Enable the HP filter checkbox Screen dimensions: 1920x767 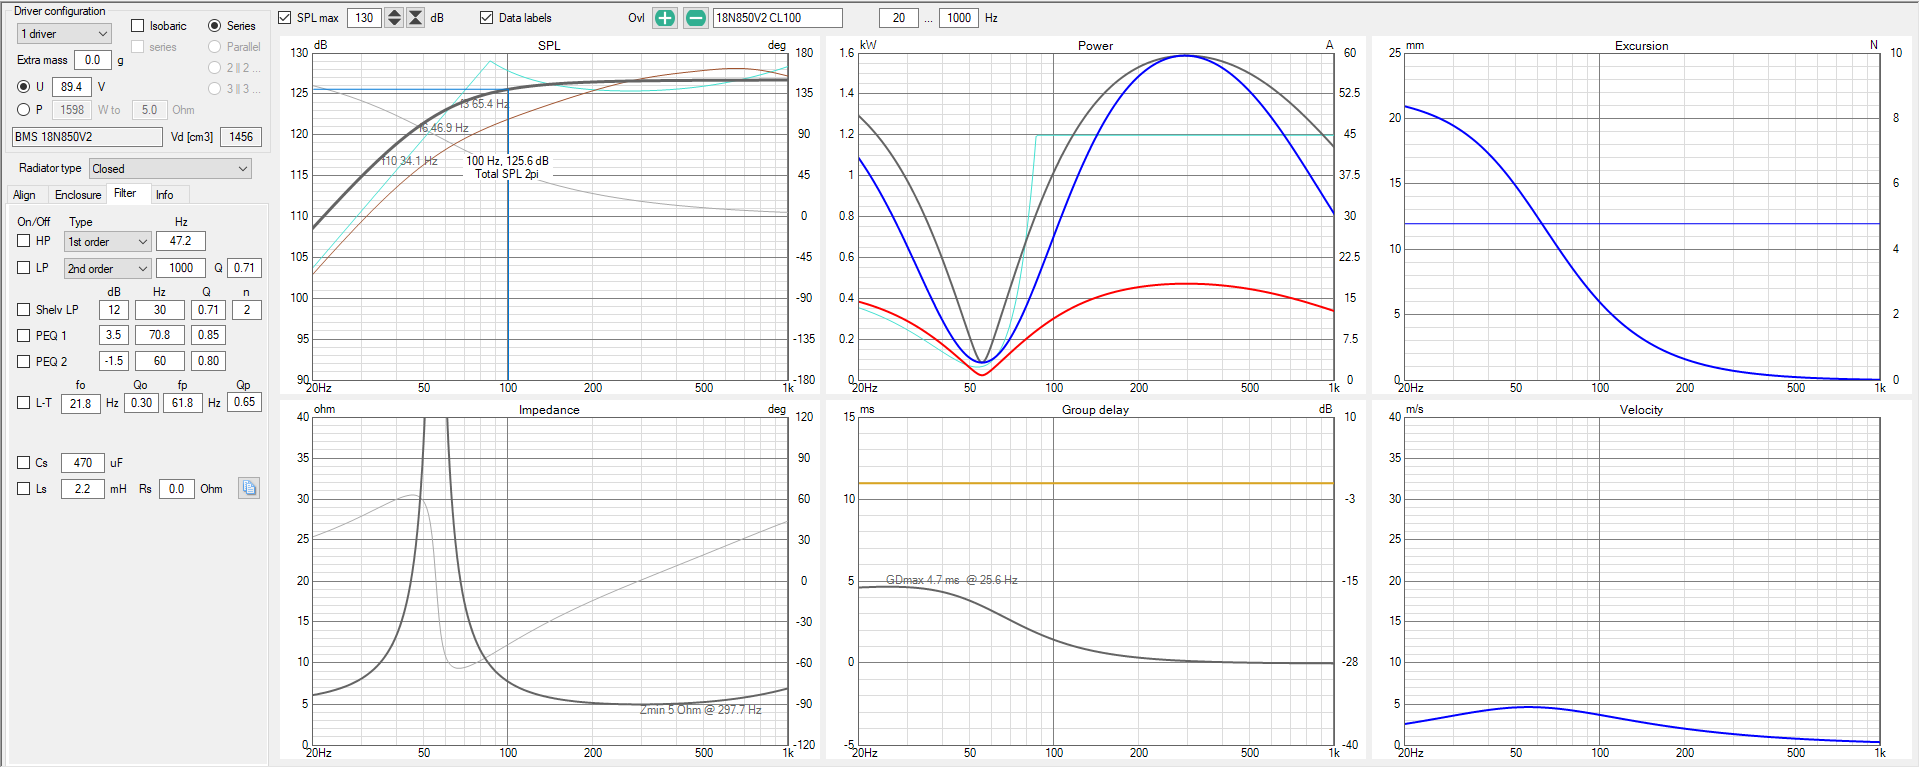(24, 241)
